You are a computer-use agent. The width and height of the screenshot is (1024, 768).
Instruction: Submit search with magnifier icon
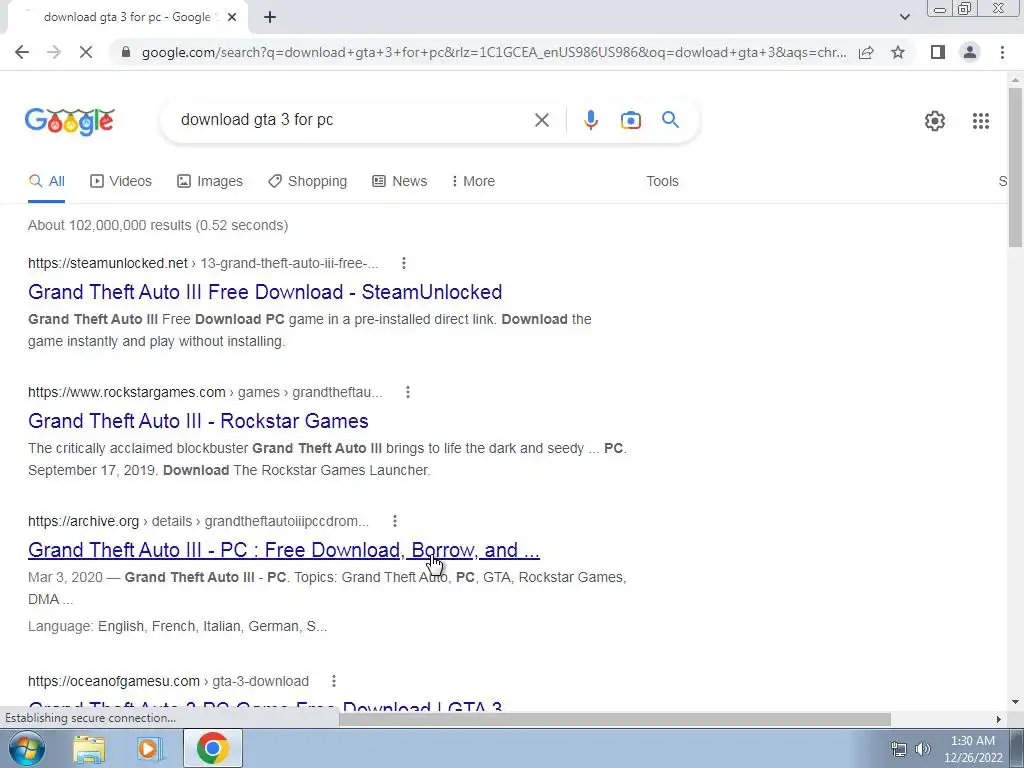(670, 120)
